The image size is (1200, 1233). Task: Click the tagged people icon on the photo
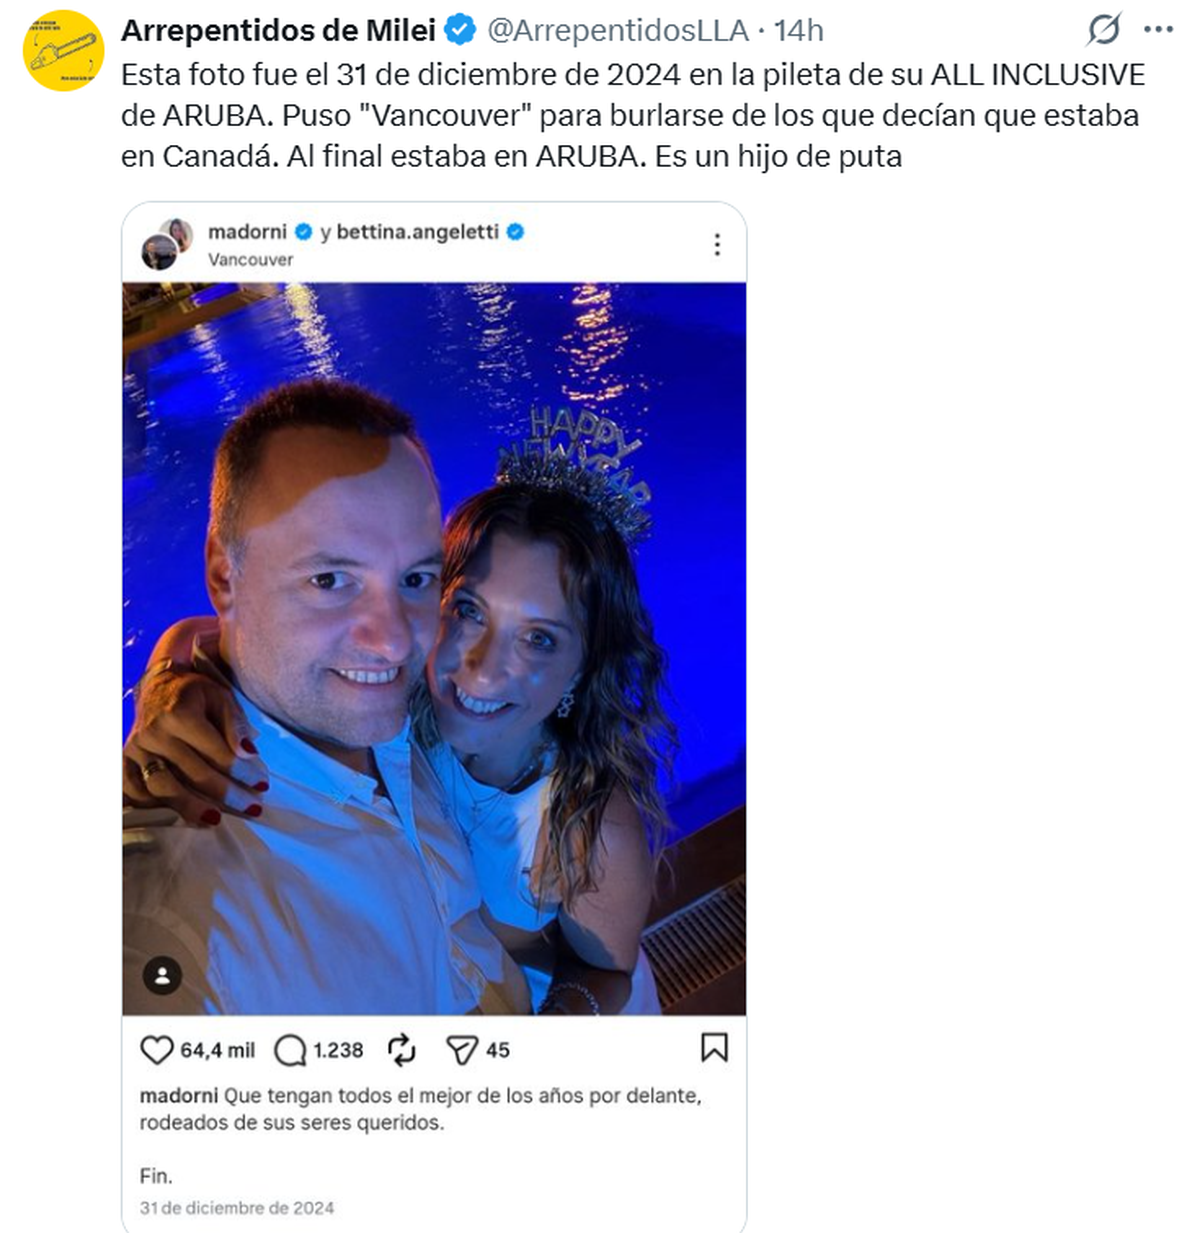pyautogui.click(x=162, y=975)
